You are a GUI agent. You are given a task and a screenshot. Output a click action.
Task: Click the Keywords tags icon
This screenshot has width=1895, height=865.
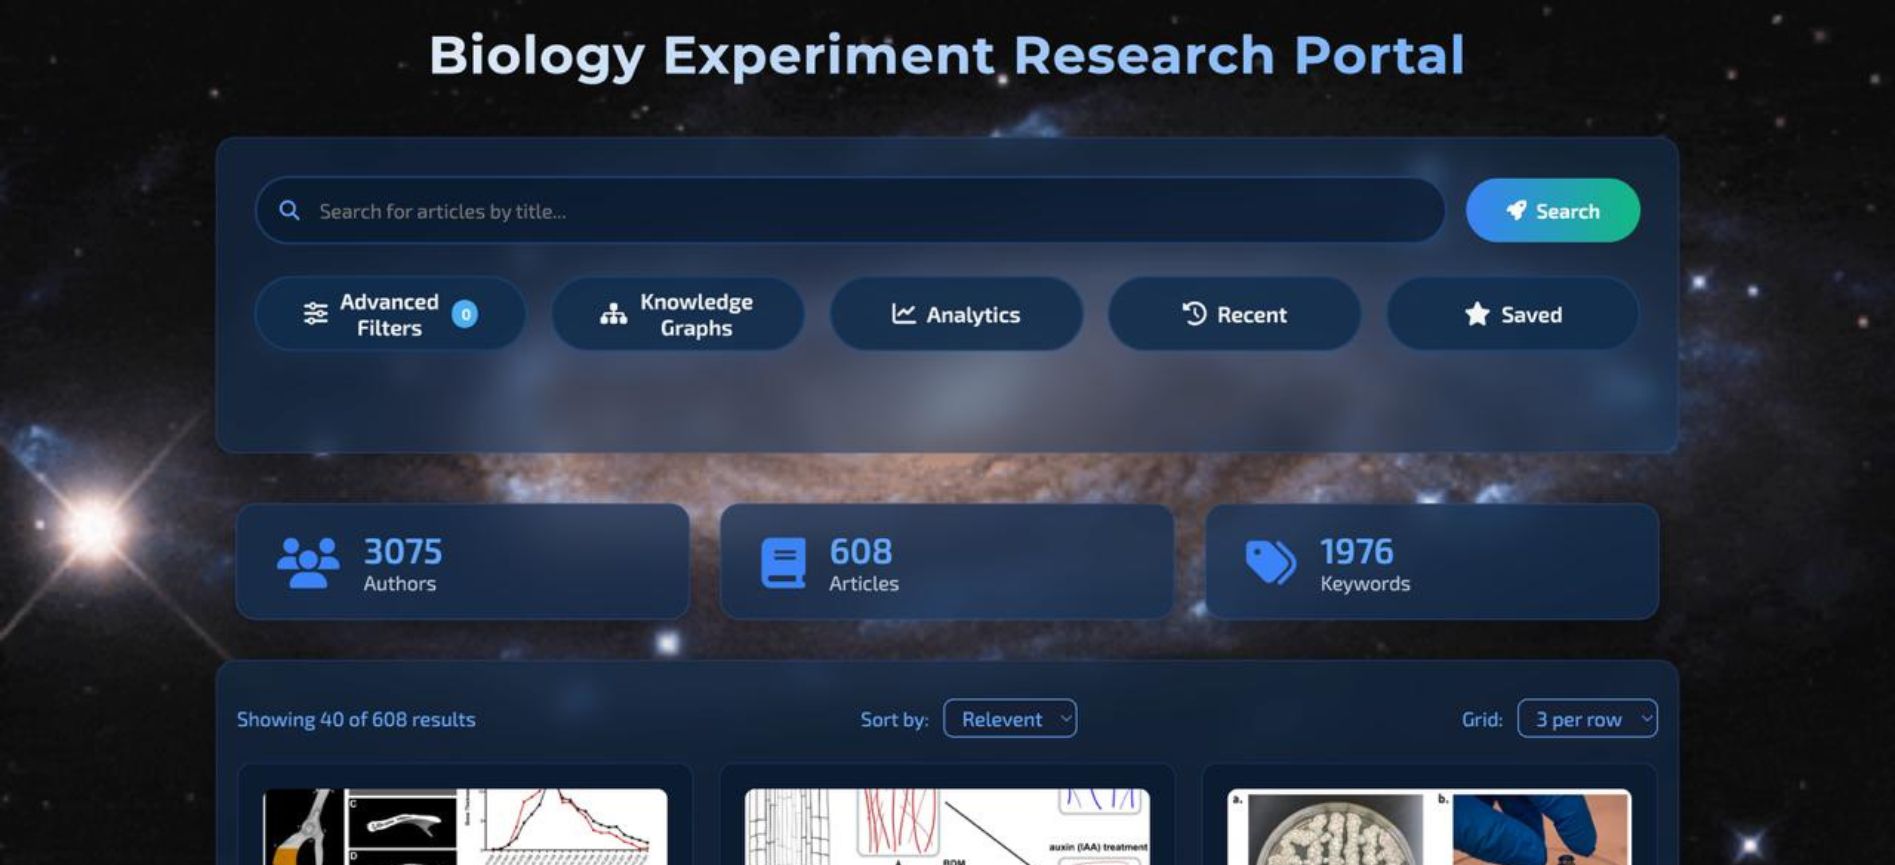(1270, 562)
